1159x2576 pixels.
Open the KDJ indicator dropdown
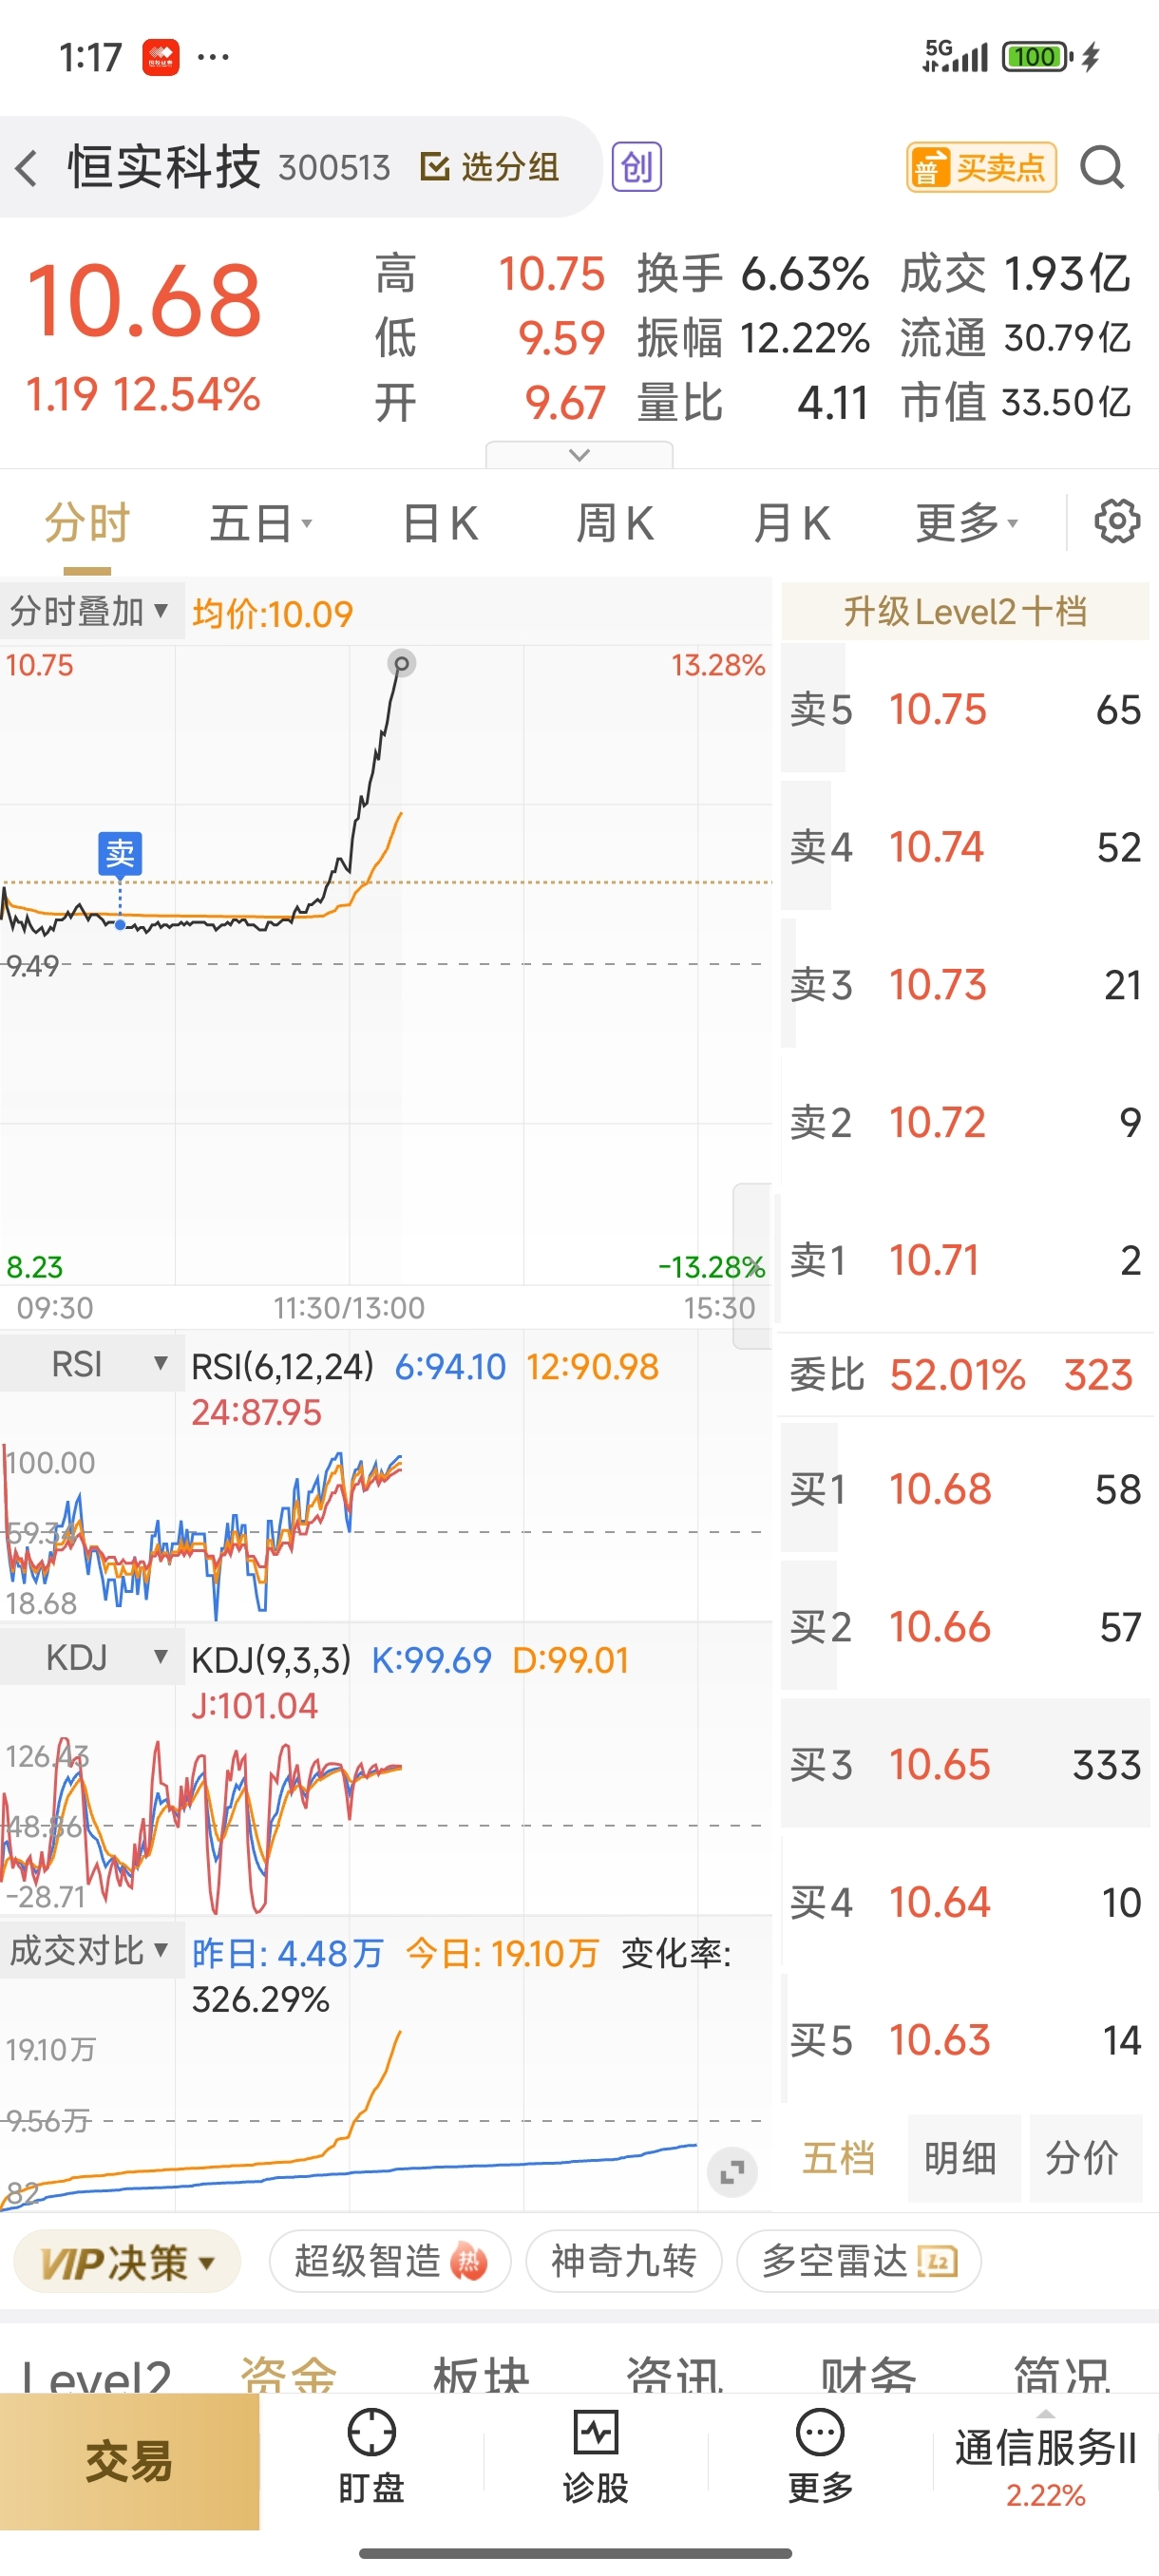point(91,1658)
